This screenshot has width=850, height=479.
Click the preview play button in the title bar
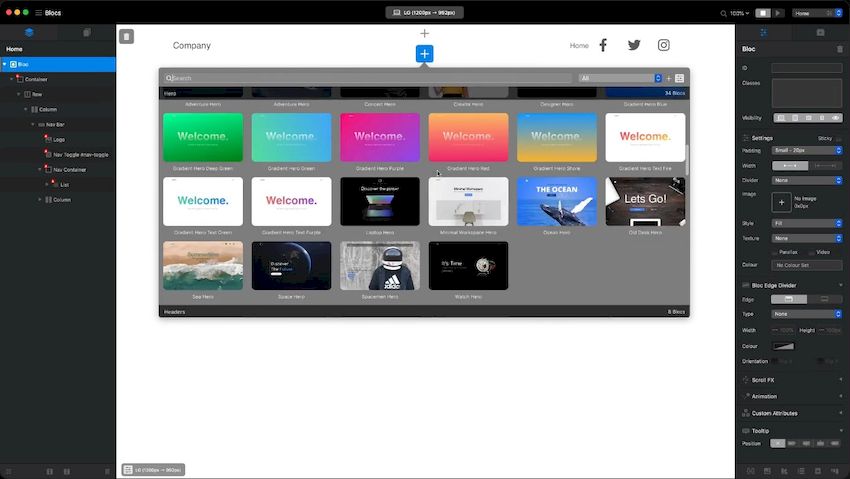click(778, 12)
